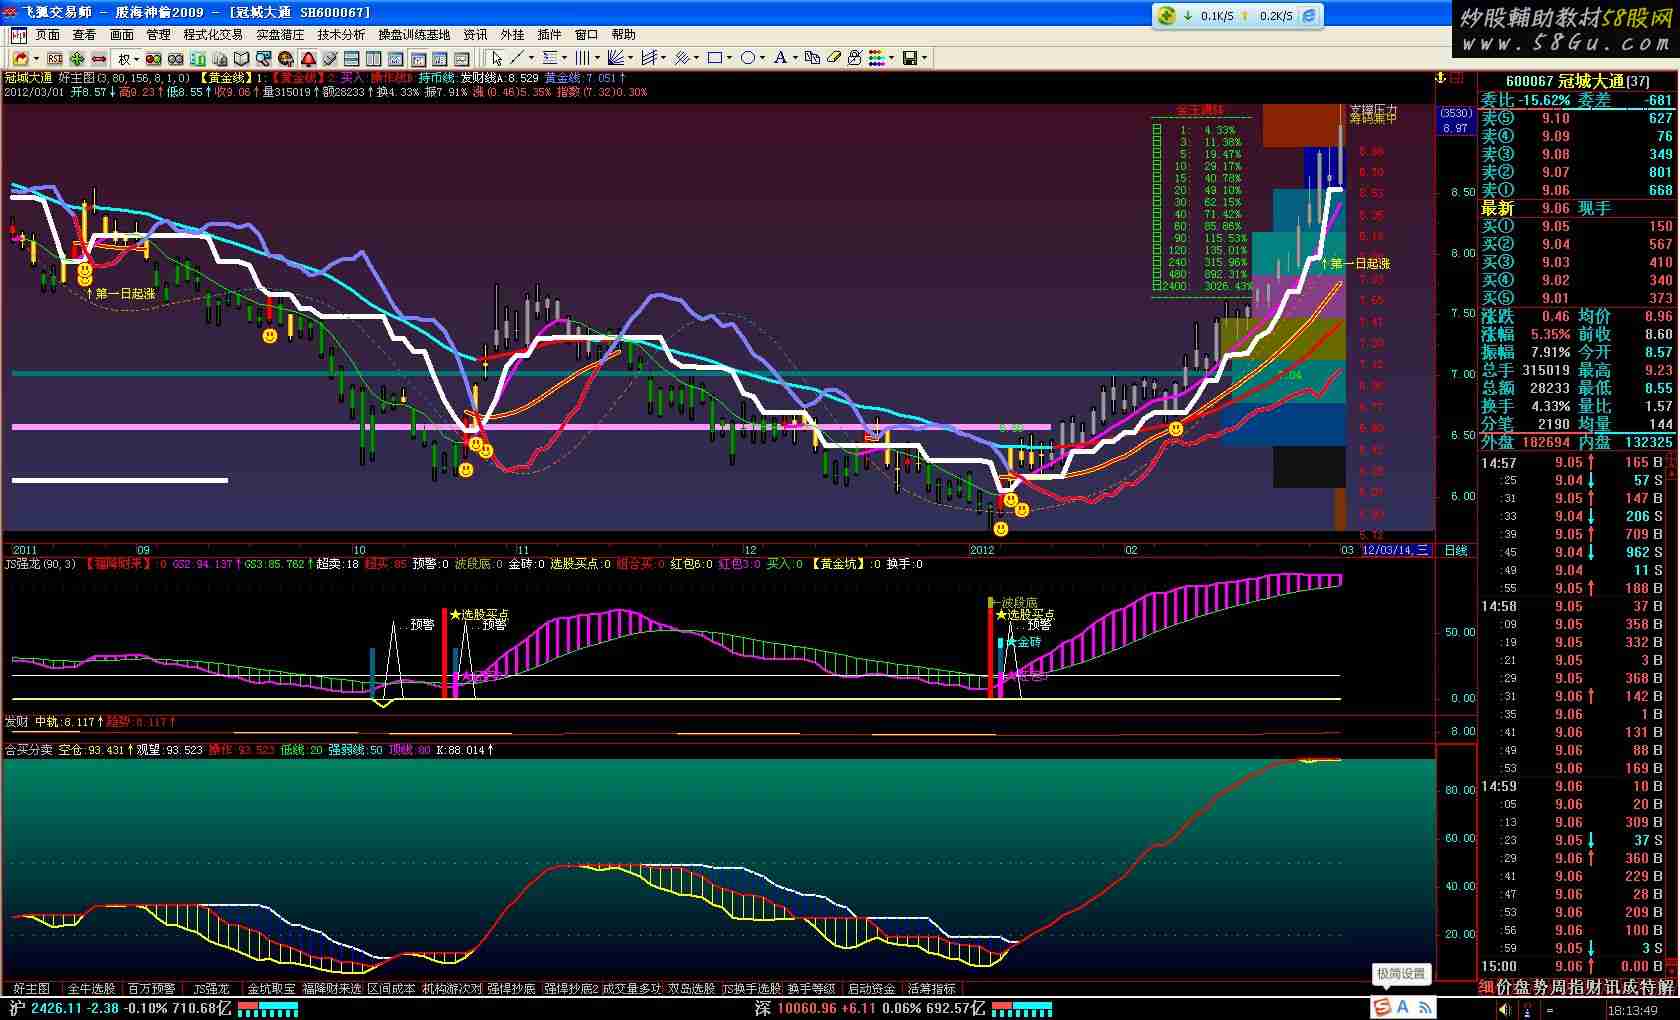The height and width of the screenshot is (1020, 1680).
Task: Switch to the 百万预警 indicator tab
Action: pyautogui.click(x=151, y=989)
